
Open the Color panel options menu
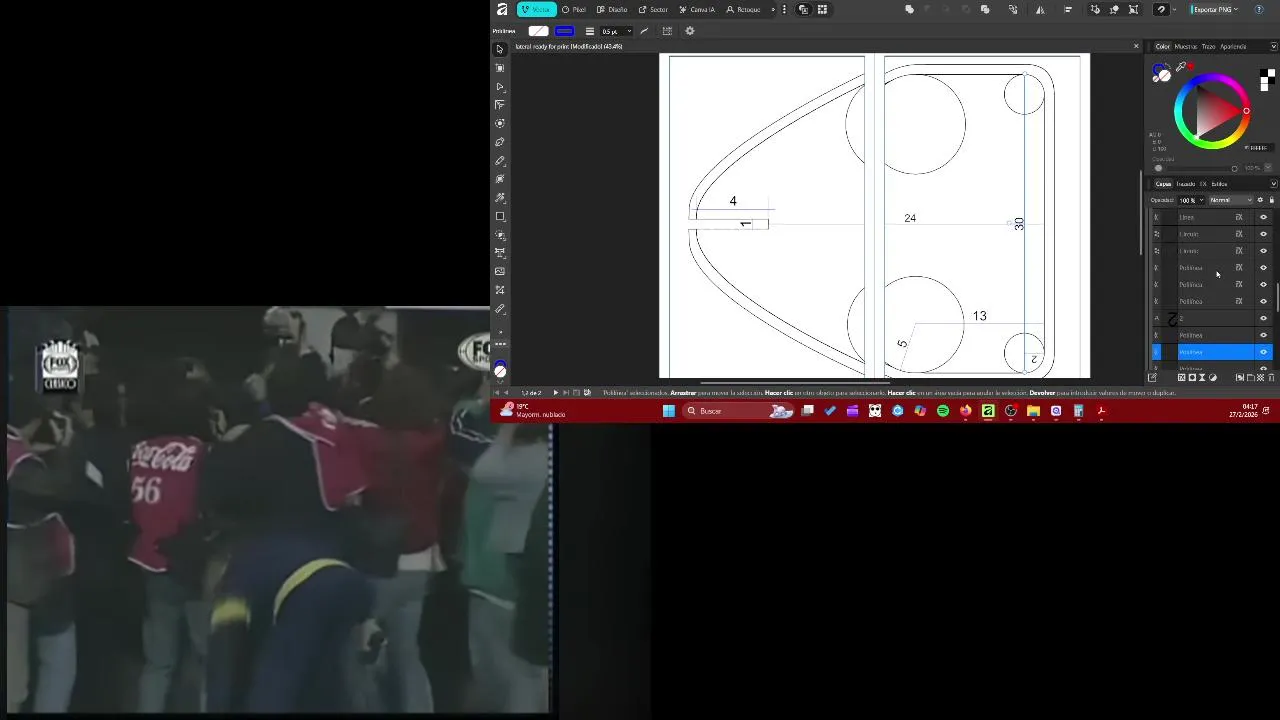[x=1273, y=46]
